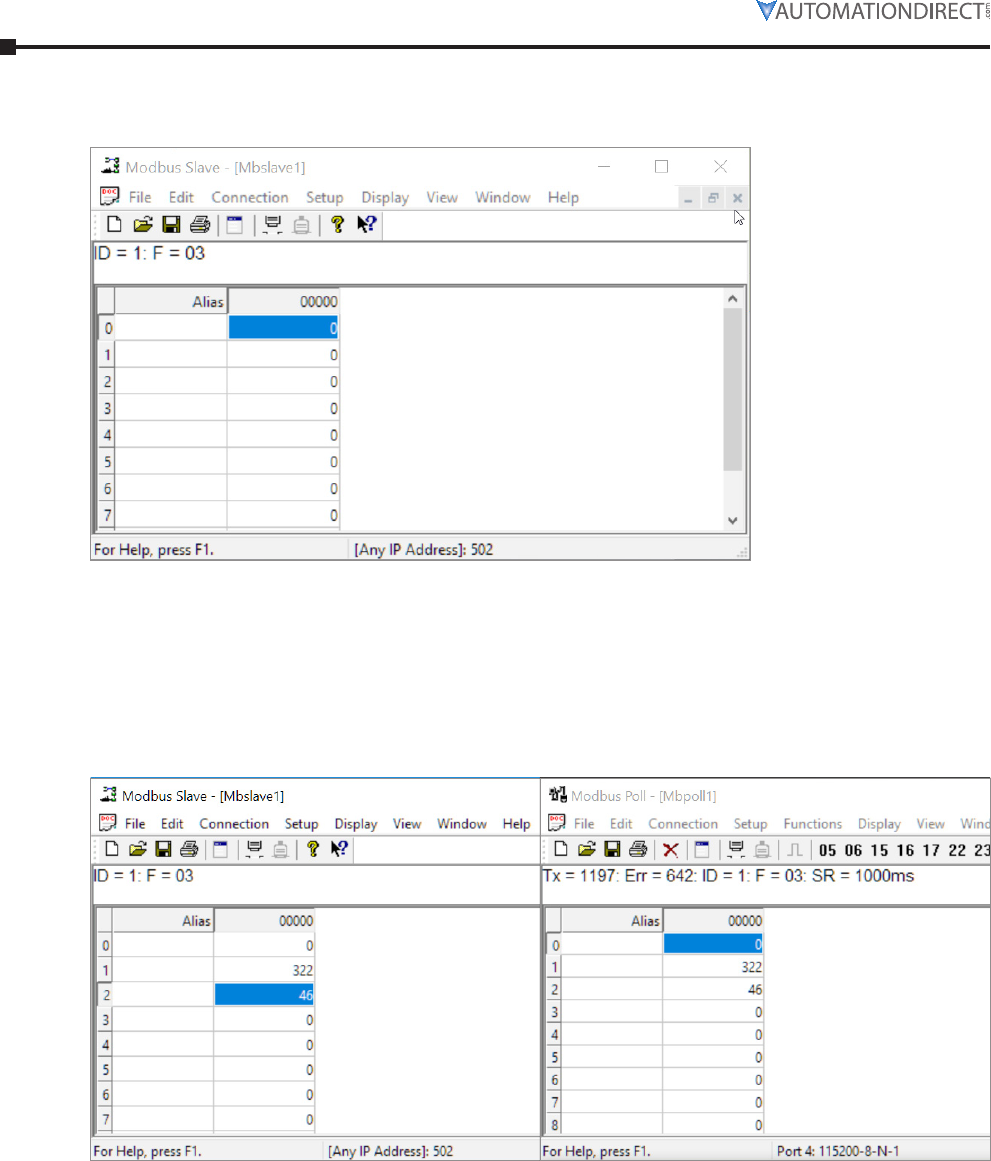Screen dimensions: 991x1161
Task: Click New document icon in upper Modbus Slave window
Action: 114,224
